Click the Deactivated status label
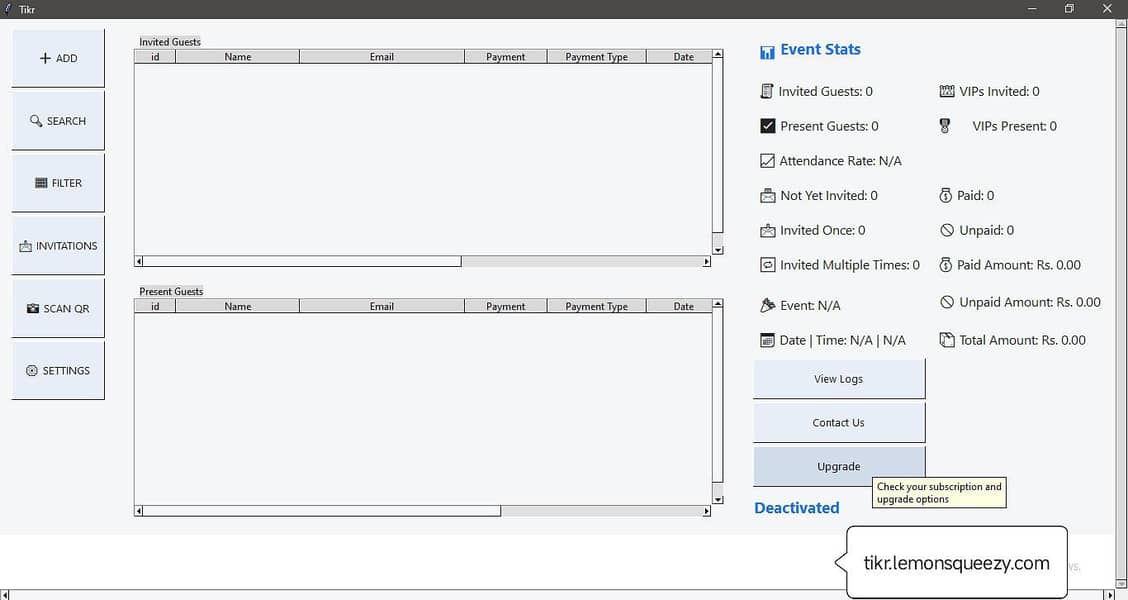The height and width of the screenshot is (600, 1128). click(796, 508)
